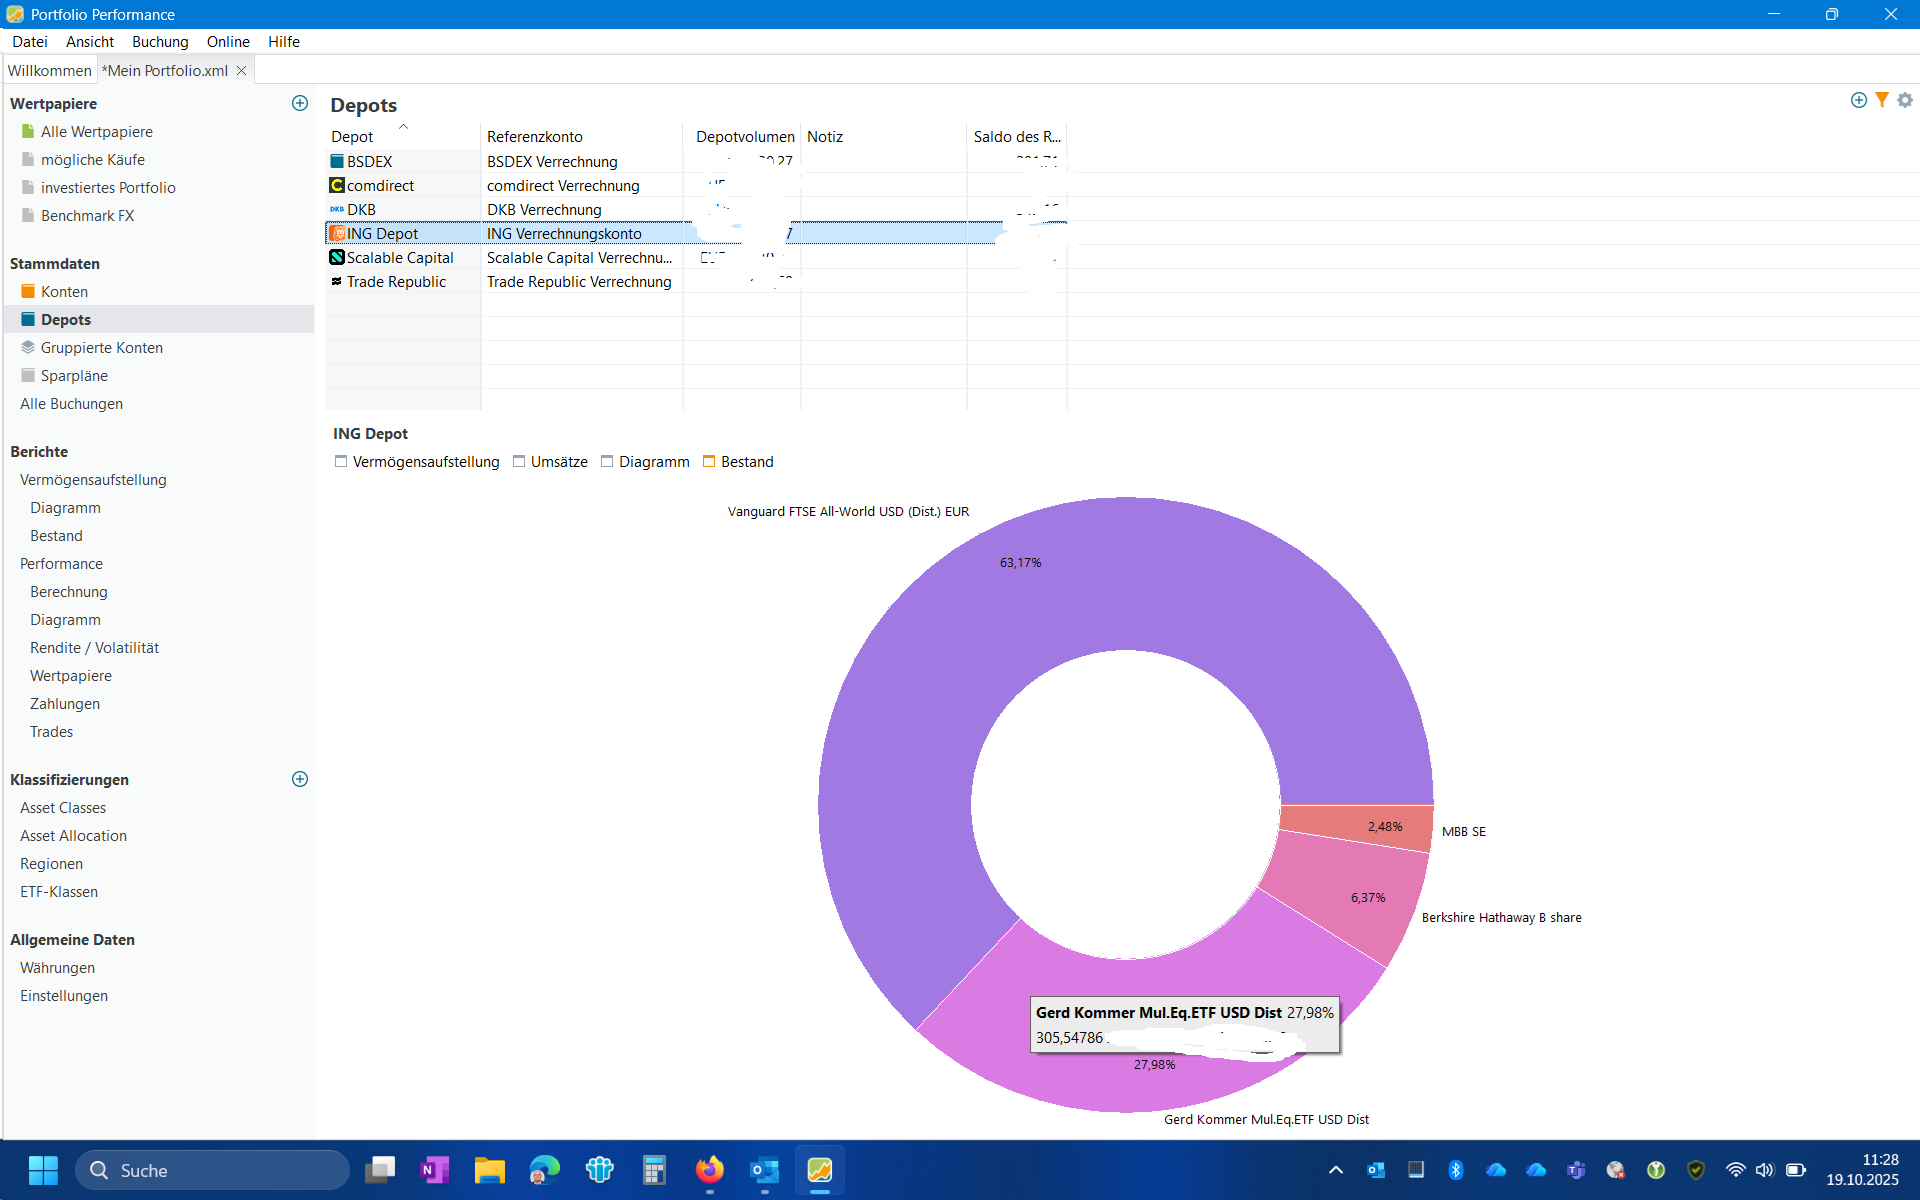Select the Trade Republic depot row
The width and height of the screenshot is (1920, 1200).
tap(396, 282)
